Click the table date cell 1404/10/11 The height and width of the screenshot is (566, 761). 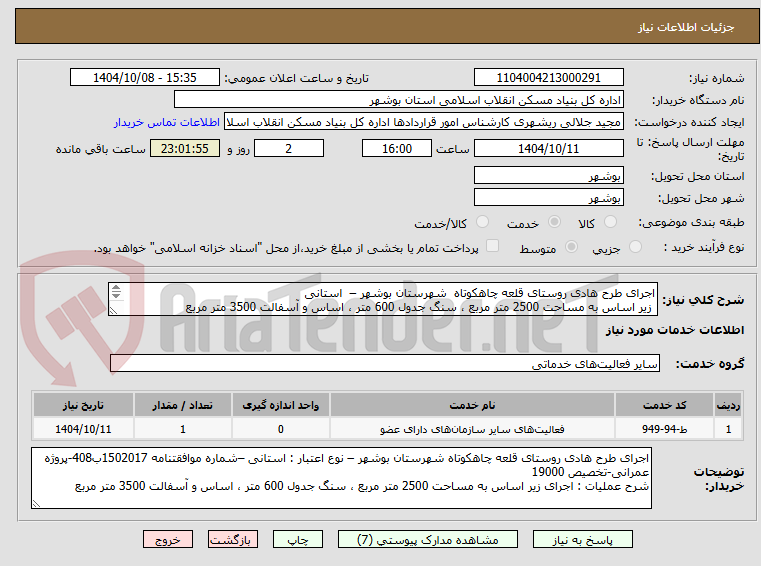click(x=83, y=429)
